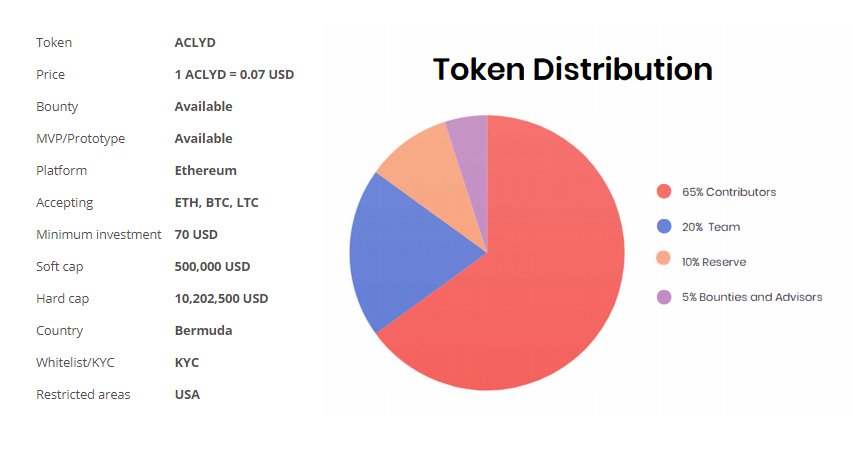Click the Bermuda country value
This screenshot has height=459, width=853.
click(203, 331)
